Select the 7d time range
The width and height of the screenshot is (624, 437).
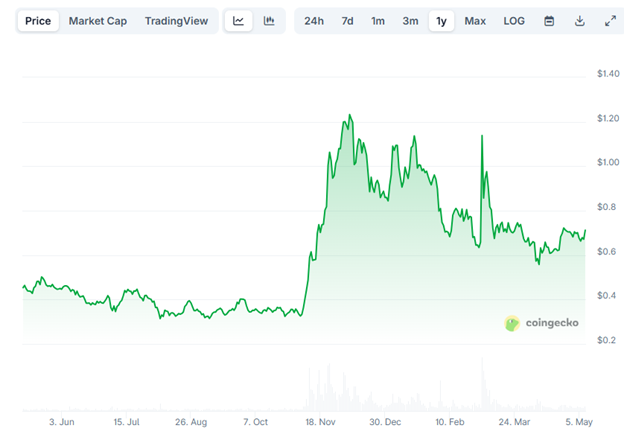click(347, 21)
